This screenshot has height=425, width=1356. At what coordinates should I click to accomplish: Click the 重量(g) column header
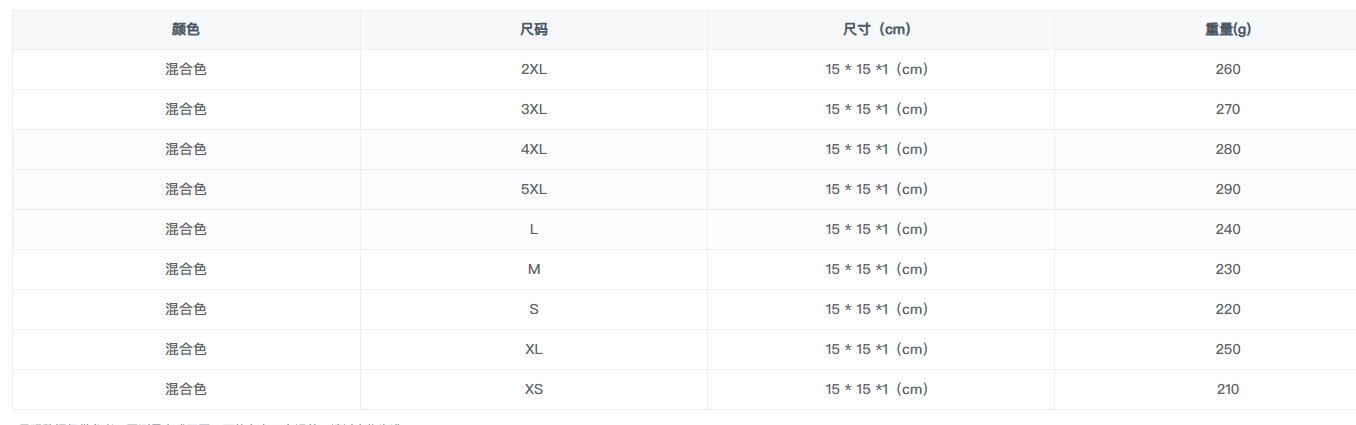tap(1227, 30)
